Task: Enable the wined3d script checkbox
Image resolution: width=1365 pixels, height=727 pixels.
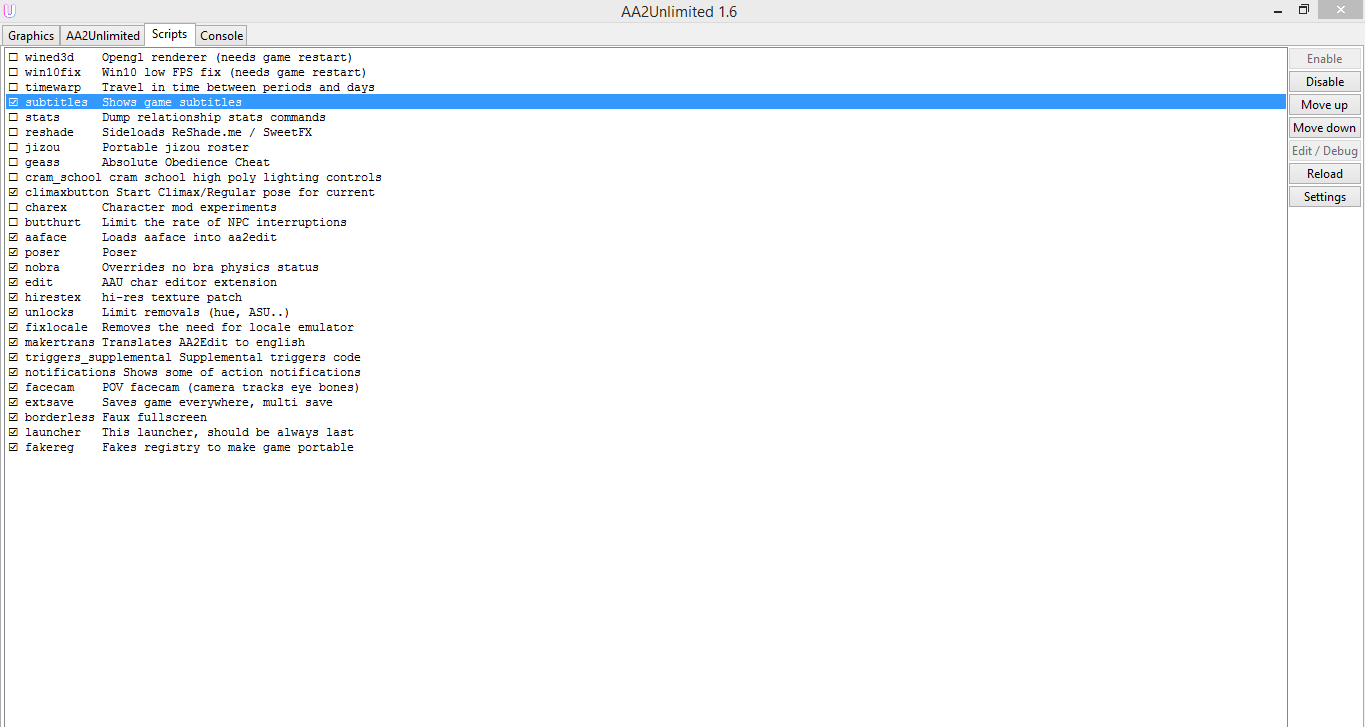Action: 13,57
